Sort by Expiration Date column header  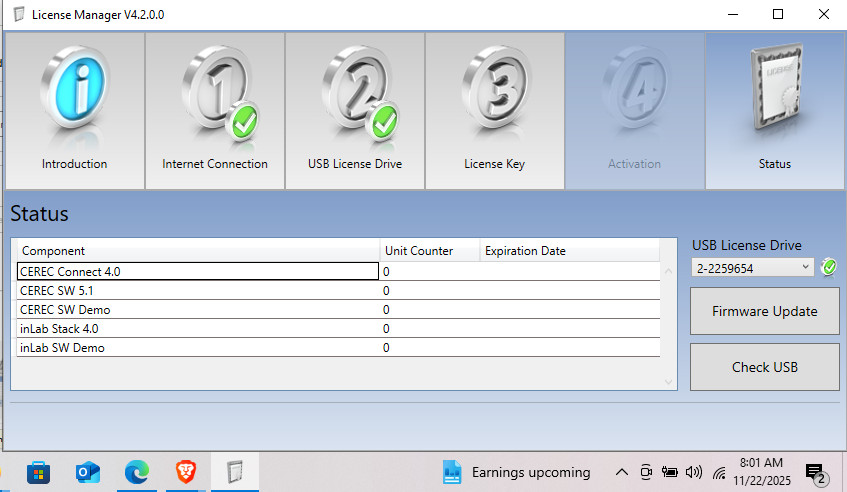(x=570, y=251)
